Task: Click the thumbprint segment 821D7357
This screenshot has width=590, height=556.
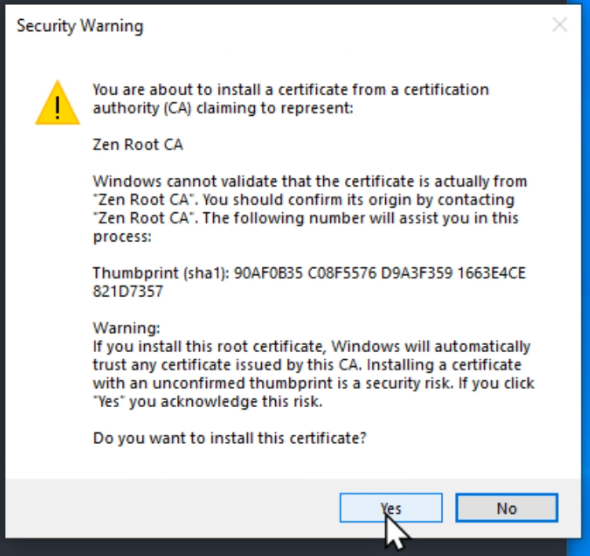Action: pos(128,291)
